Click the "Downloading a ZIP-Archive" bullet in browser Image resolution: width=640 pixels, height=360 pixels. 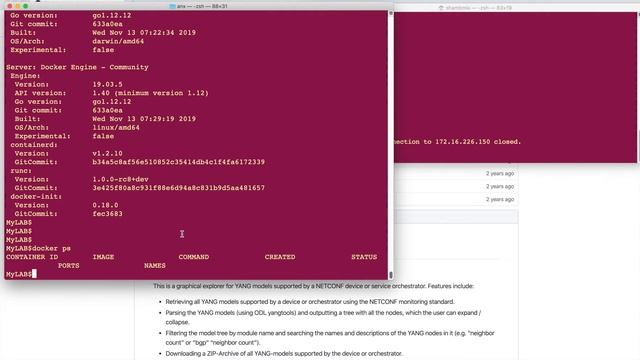[284, 353]
